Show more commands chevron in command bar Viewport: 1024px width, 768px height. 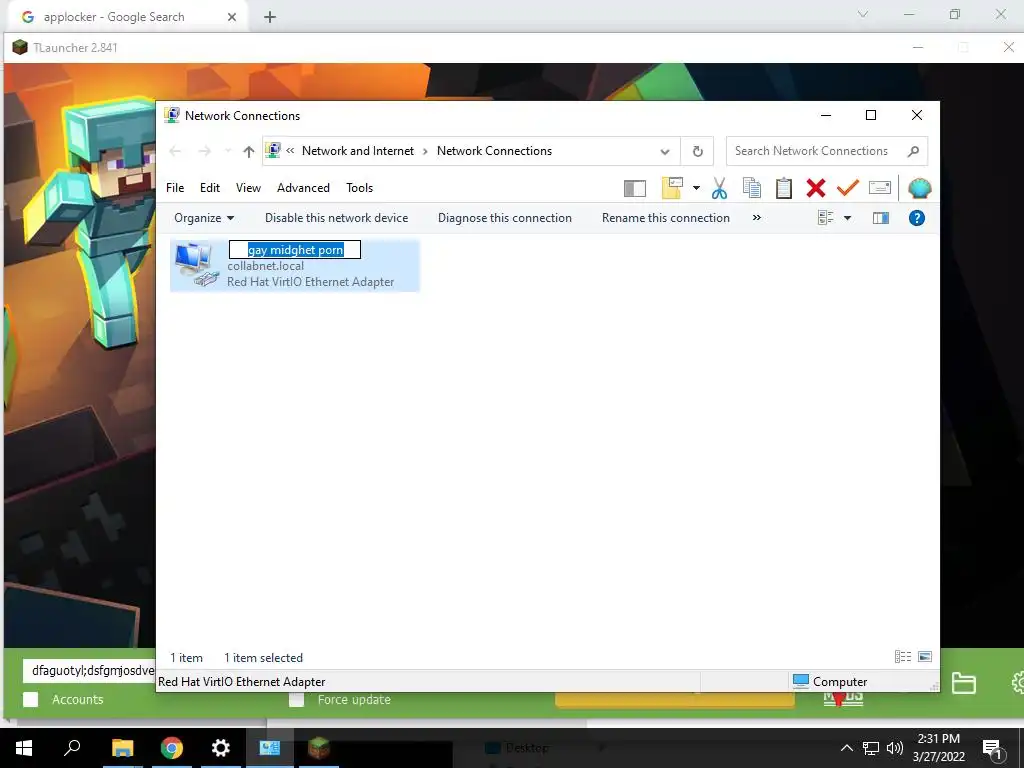click(756, 218)
